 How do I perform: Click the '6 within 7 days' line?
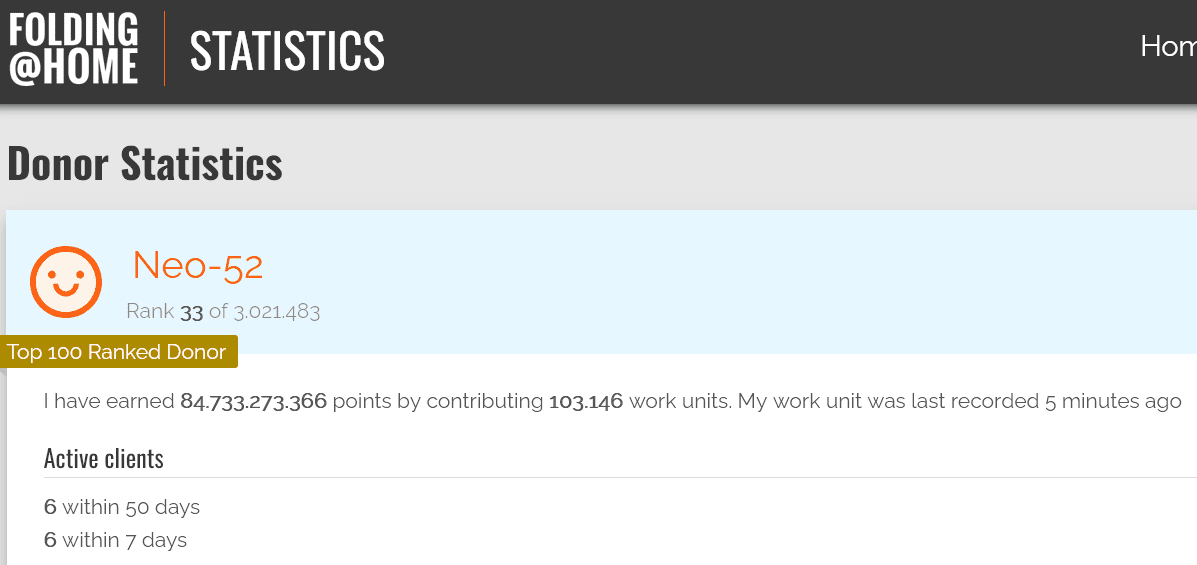[115, 540]
